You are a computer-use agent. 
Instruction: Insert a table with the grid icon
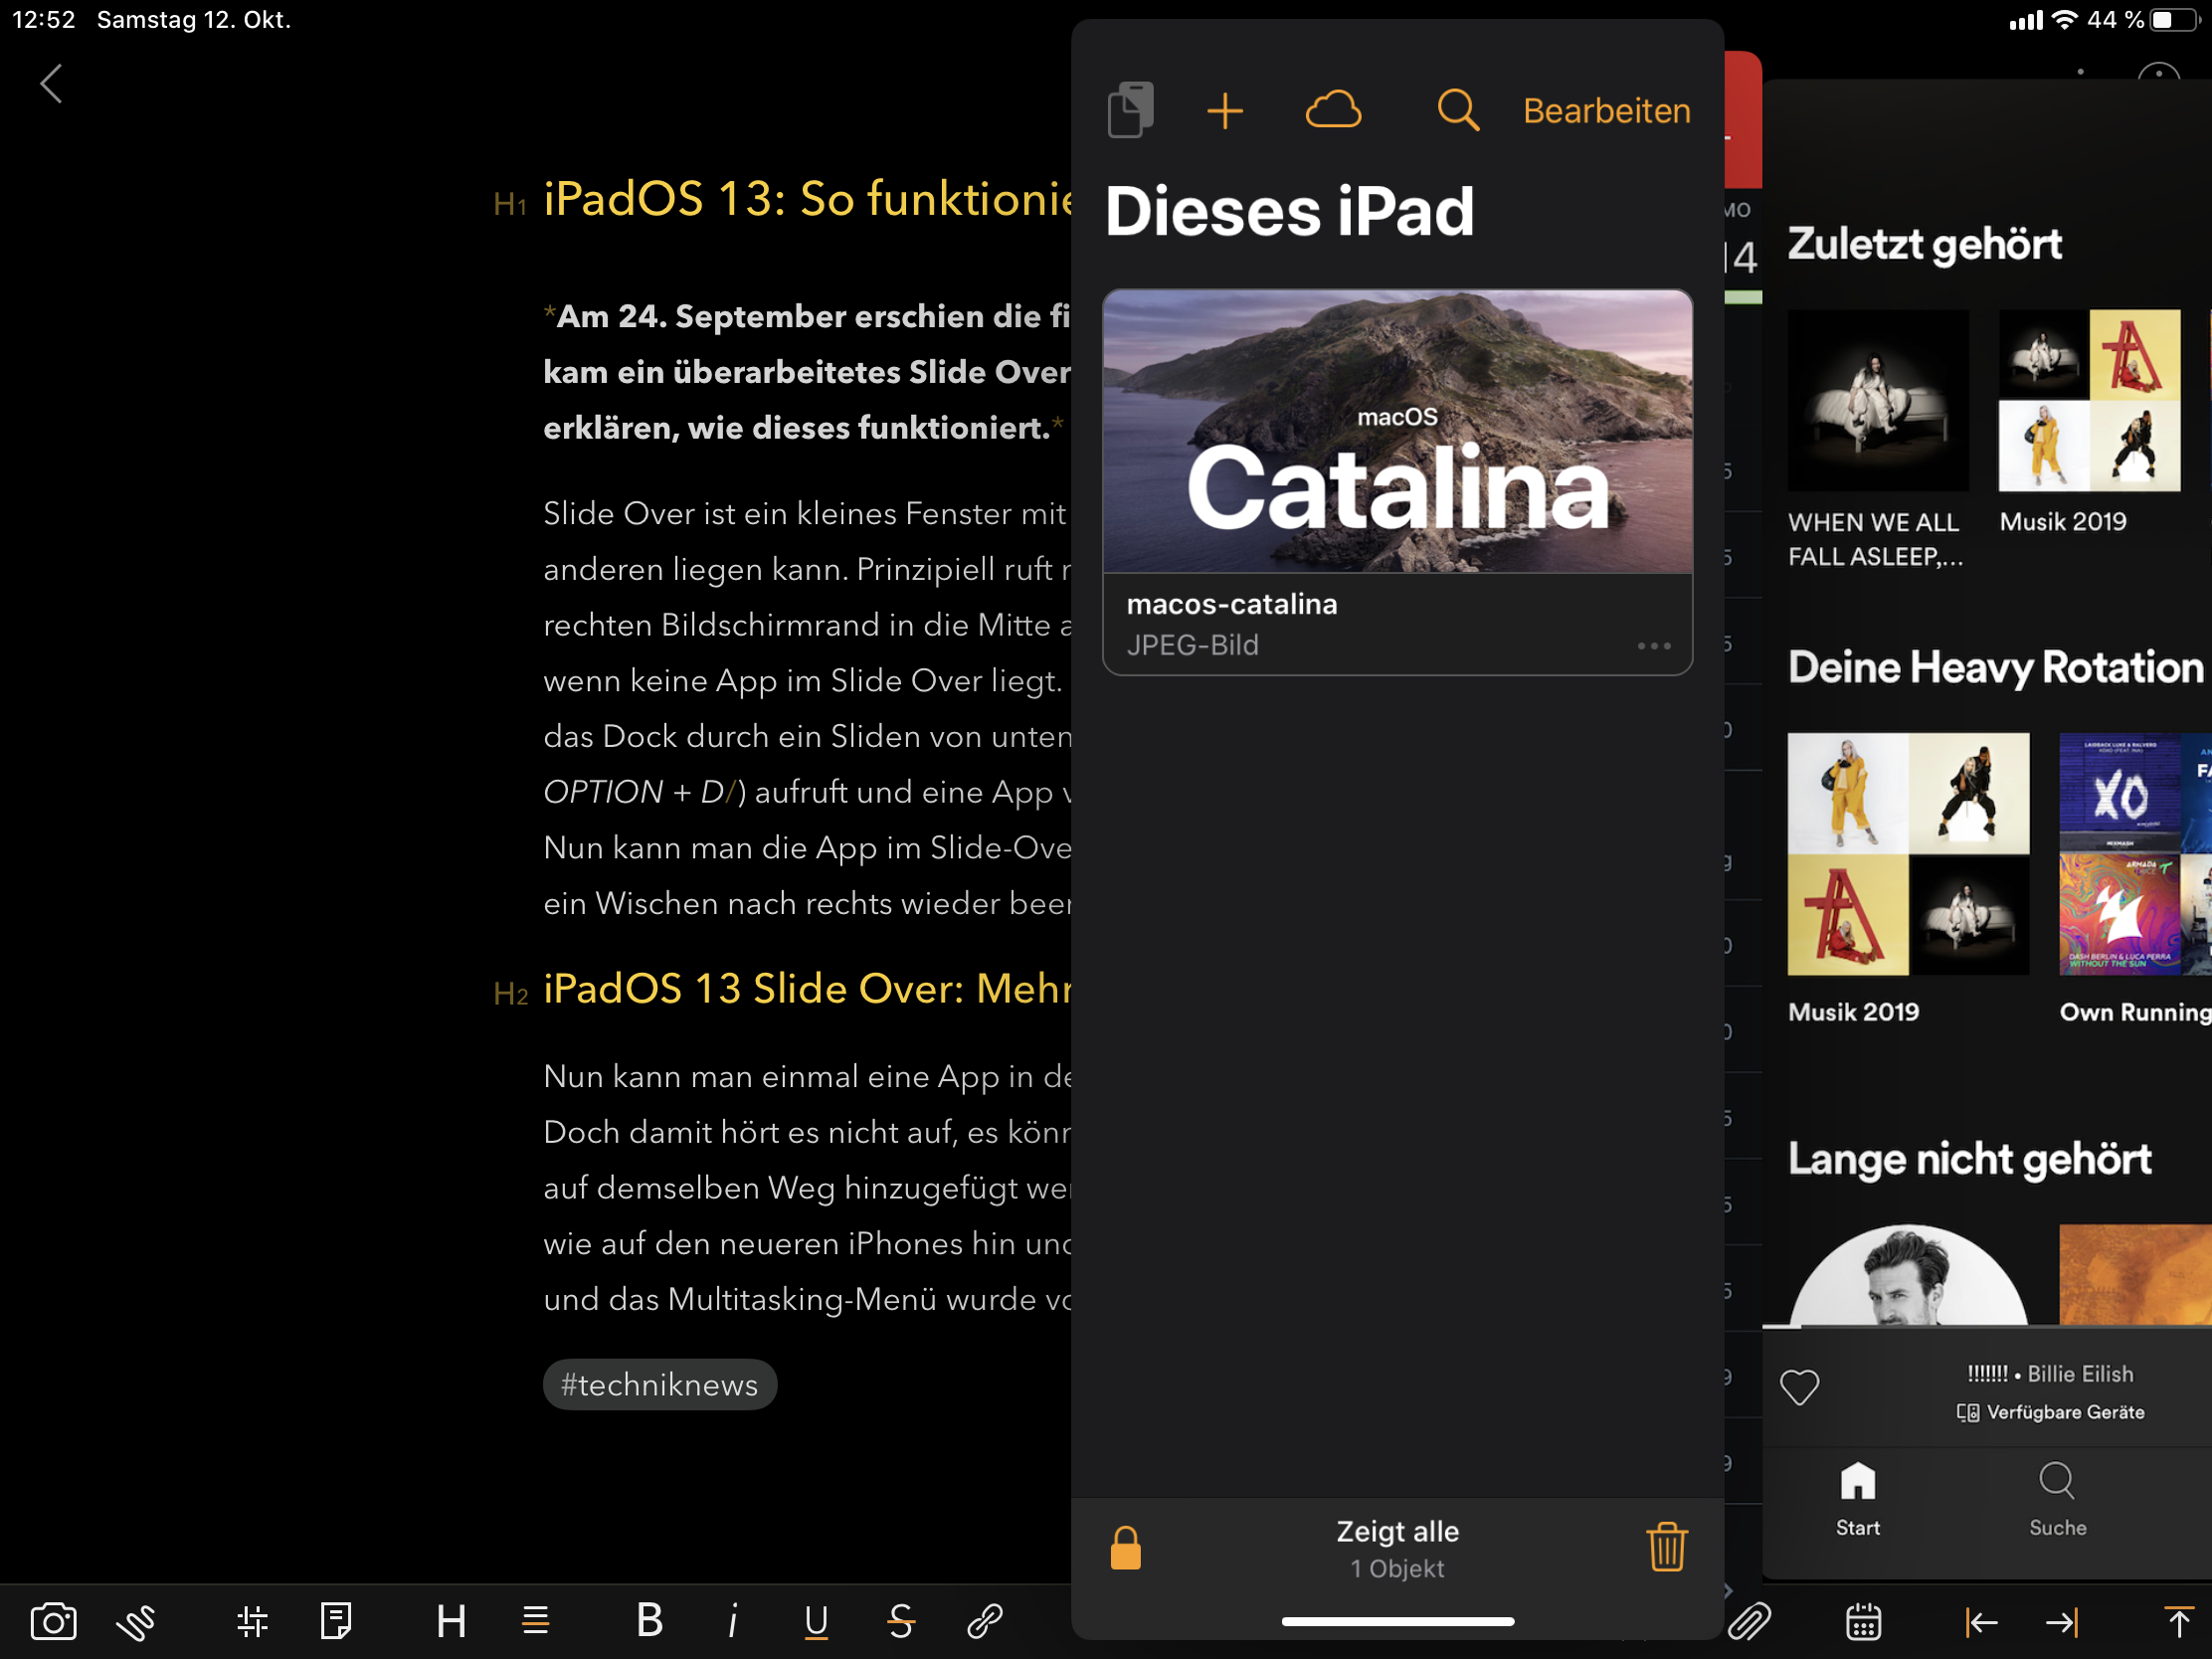coord(252,1621)
